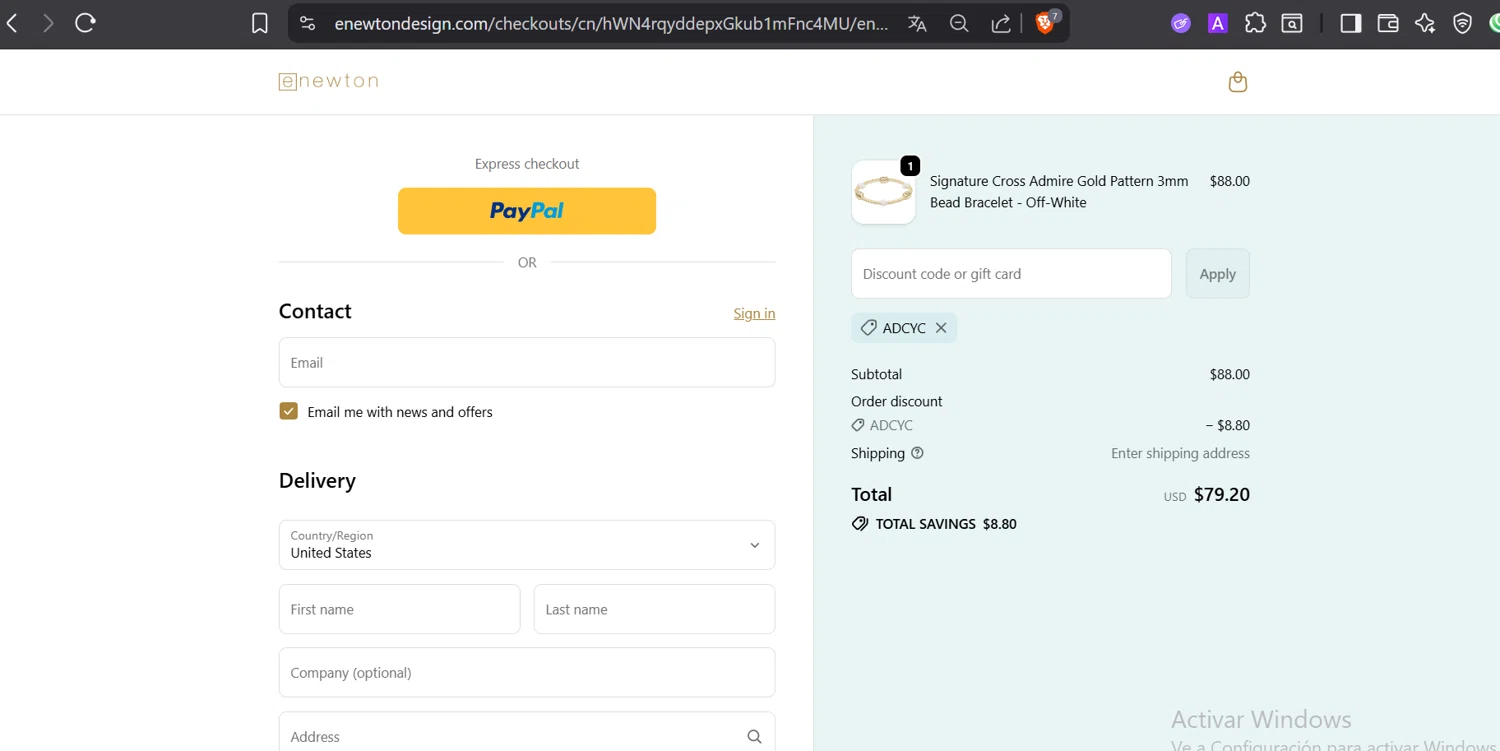The height and width of the screenshot is (751, 1500).
Task: Open the Sign in link
Action: coord(754,313)
